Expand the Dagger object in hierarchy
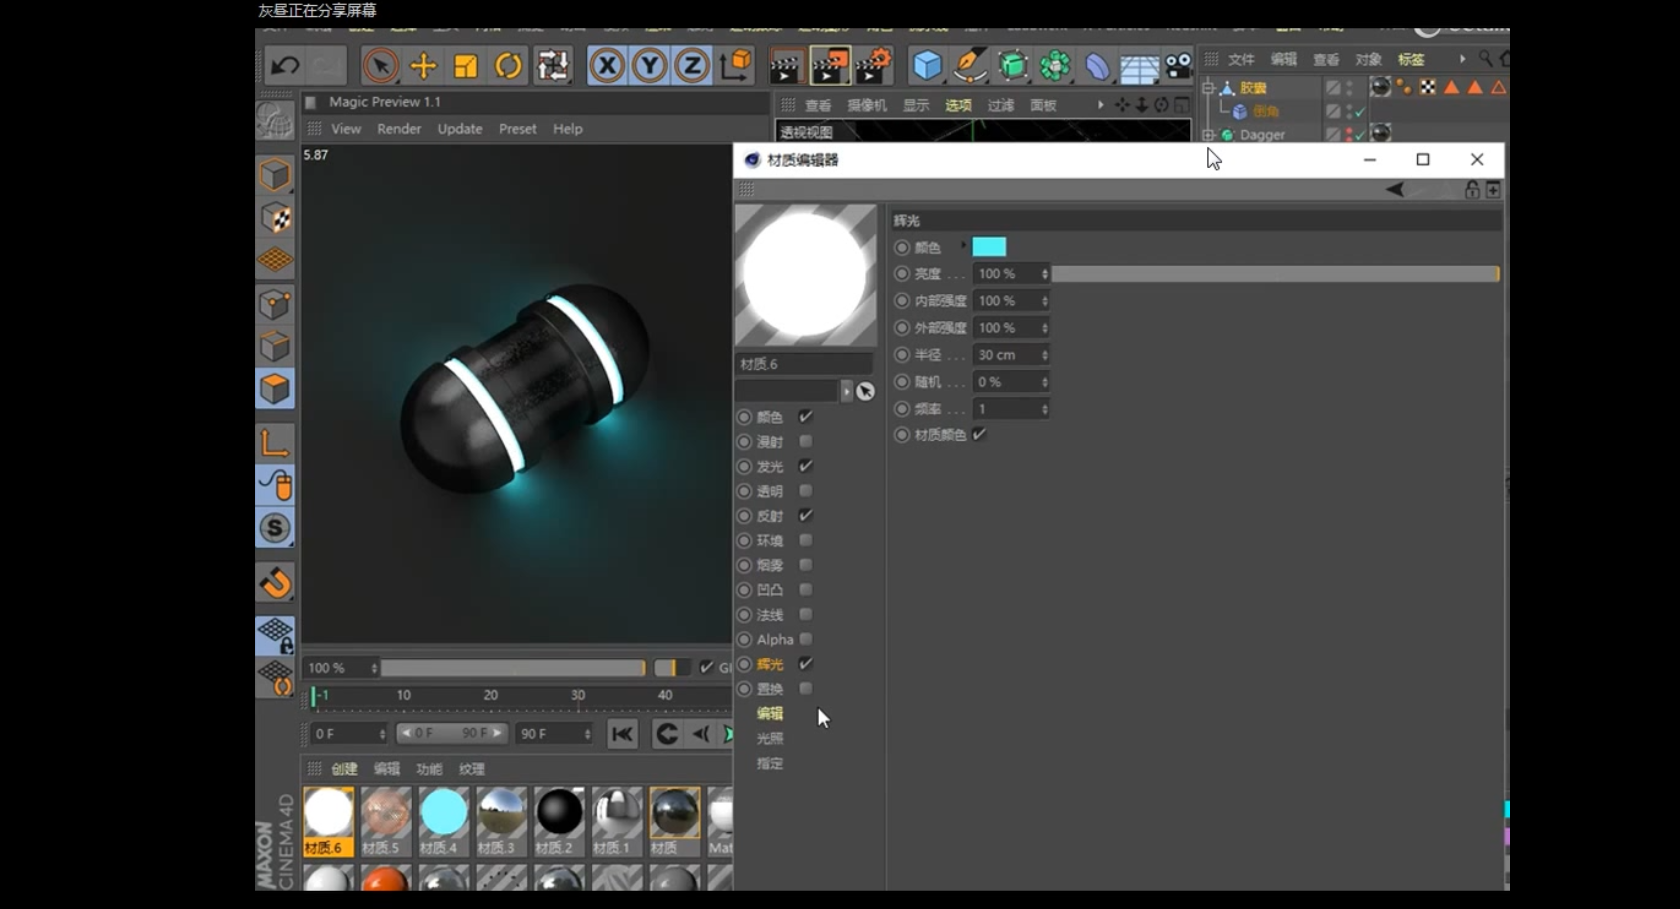 click(x=1209, y=134)
